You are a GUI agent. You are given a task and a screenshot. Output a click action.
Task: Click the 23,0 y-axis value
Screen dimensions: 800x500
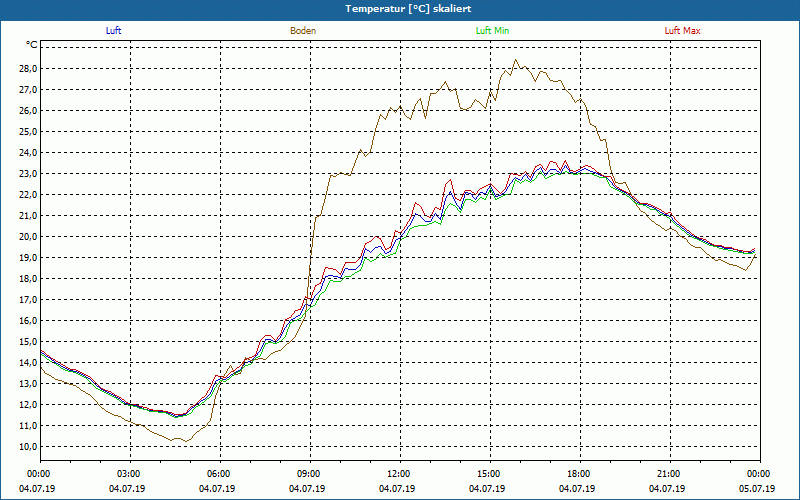[x=29, y=173]
